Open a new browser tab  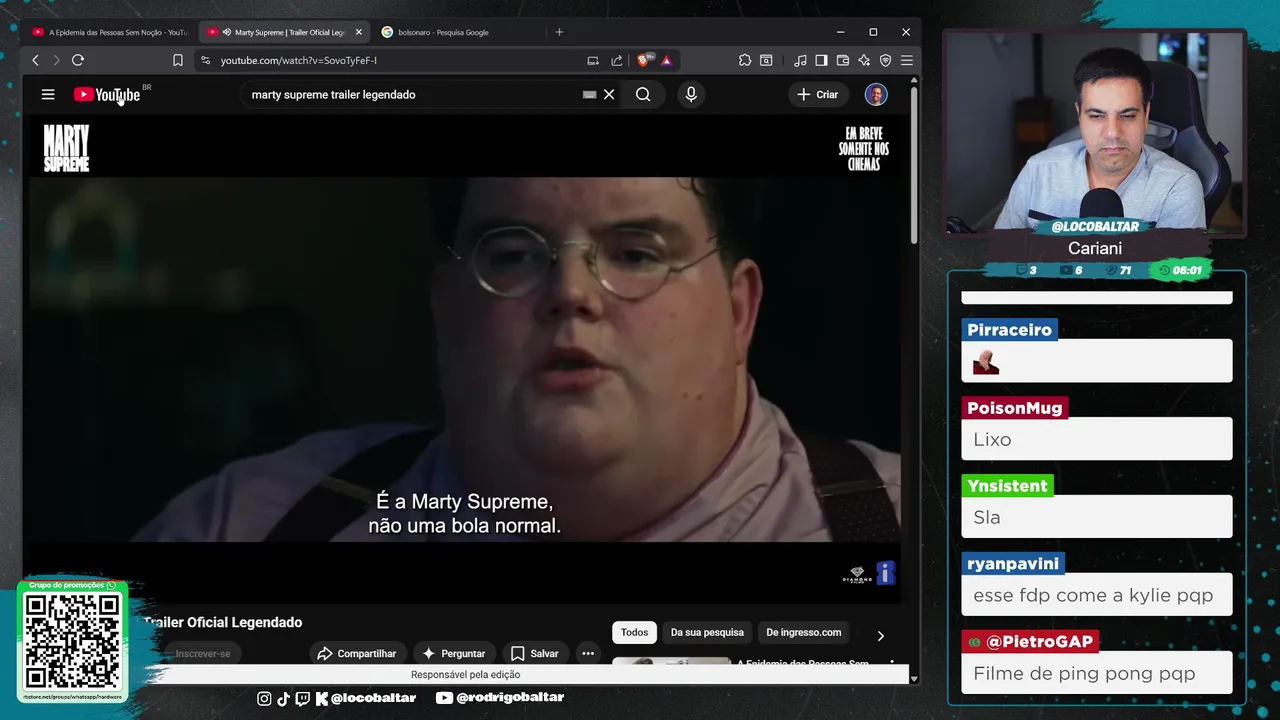click(559, 32)
